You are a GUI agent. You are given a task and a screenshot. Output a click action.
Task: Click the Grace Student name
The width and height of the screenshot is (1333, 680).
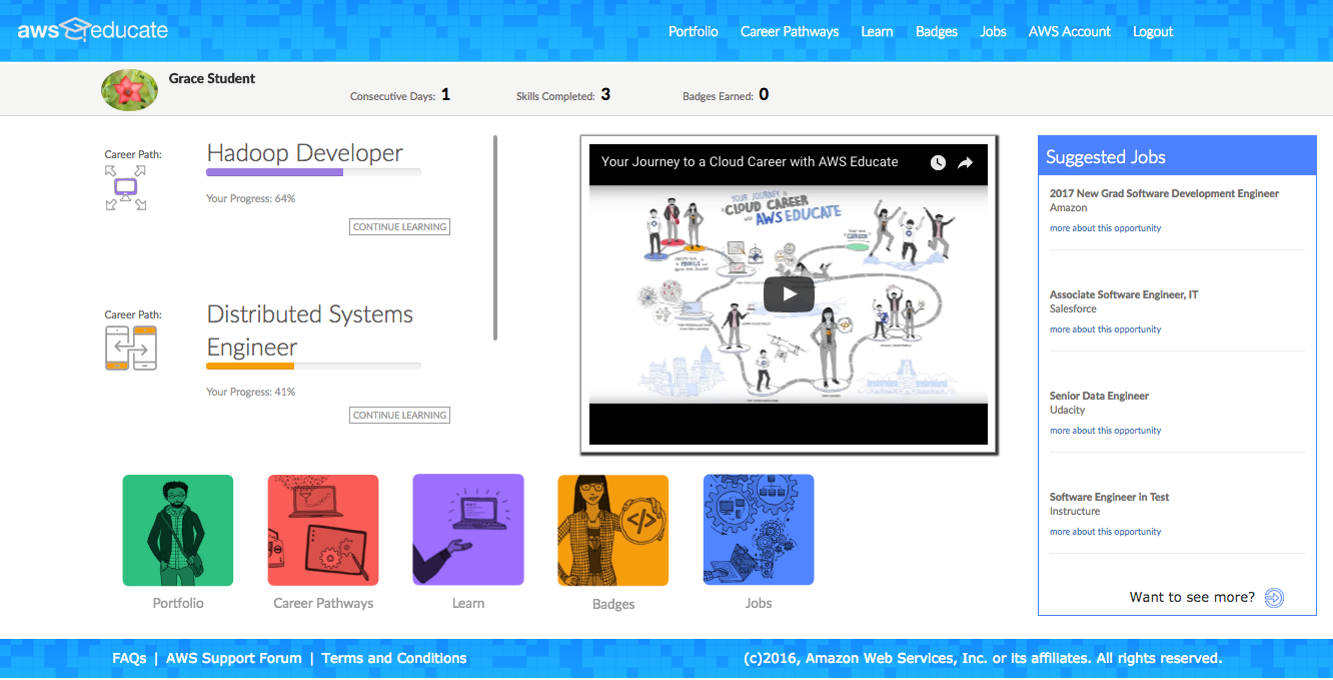click(212, 78)
